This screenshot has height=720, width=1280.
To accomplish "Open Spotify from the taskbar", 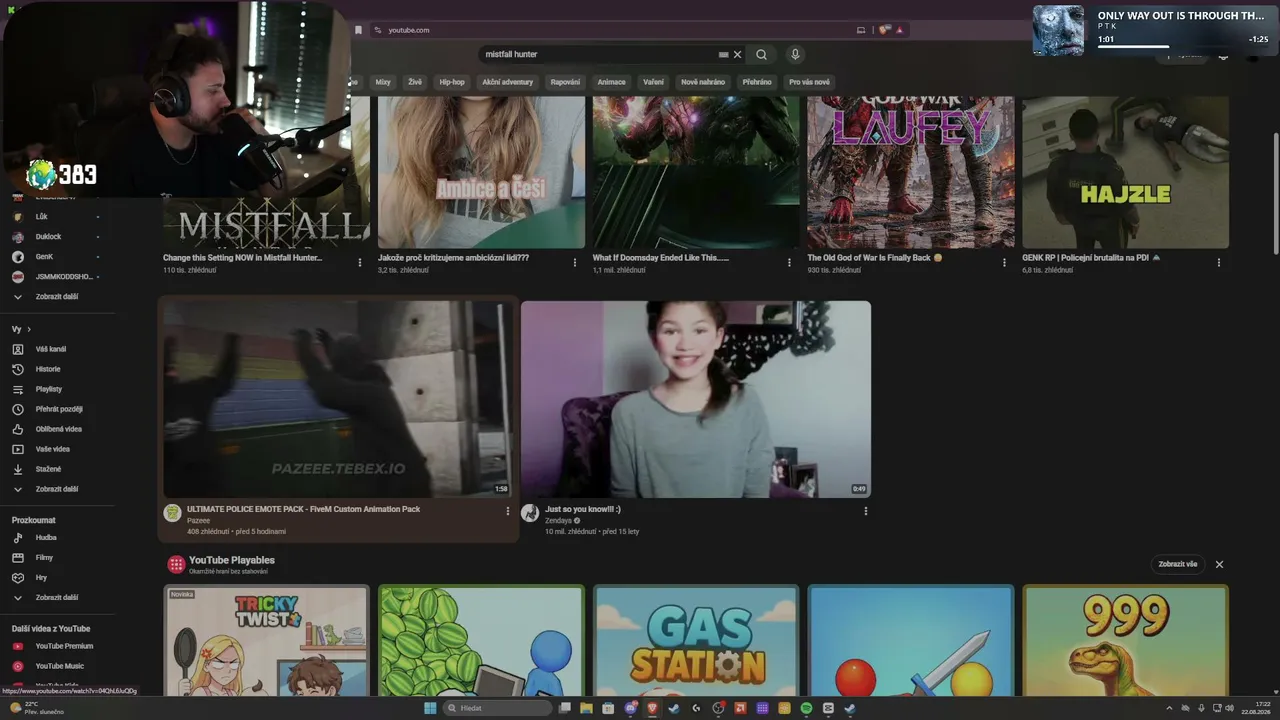I will pyautogui.click(x=806, y=708).
